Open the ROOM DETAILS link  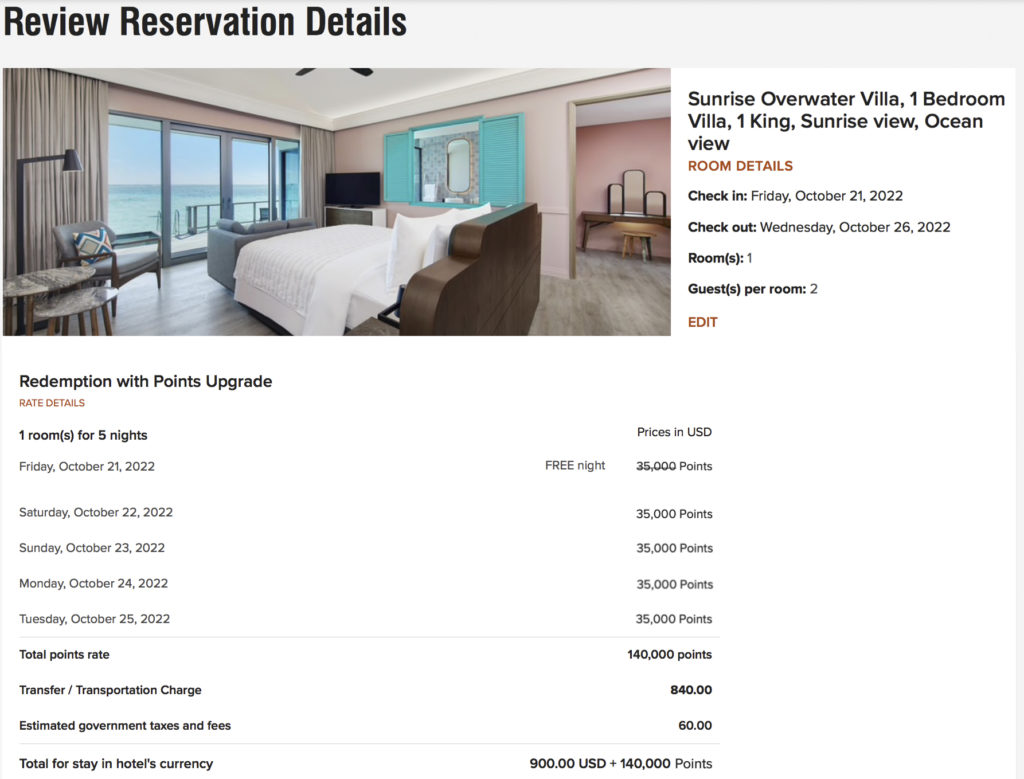tap(740, 166)
